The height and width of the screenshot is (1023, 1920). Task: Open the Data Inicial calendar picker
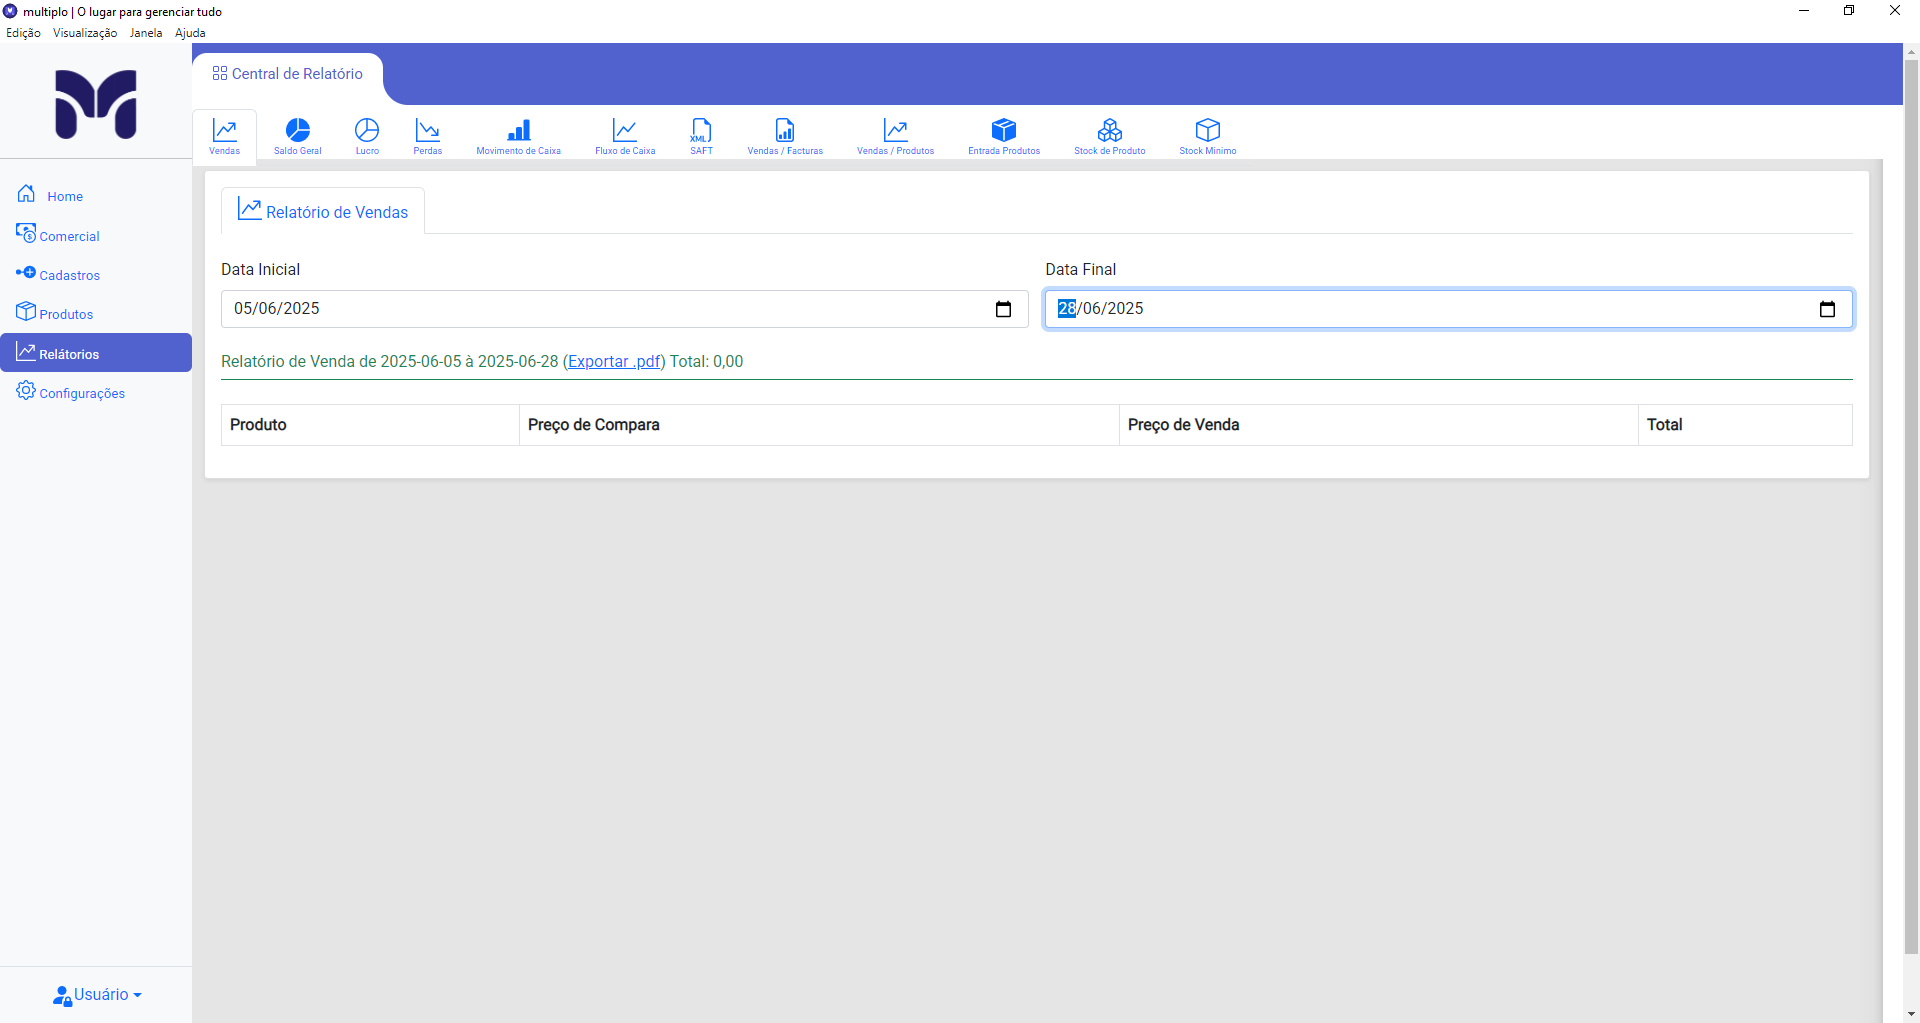(1003, 309)
